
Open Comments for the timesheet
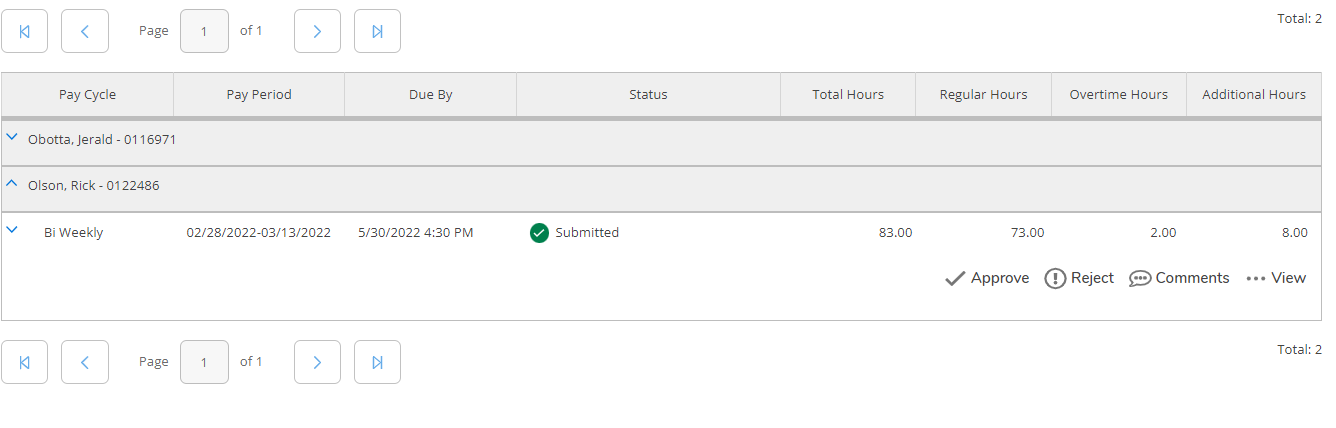click(x=1179, y=278)
